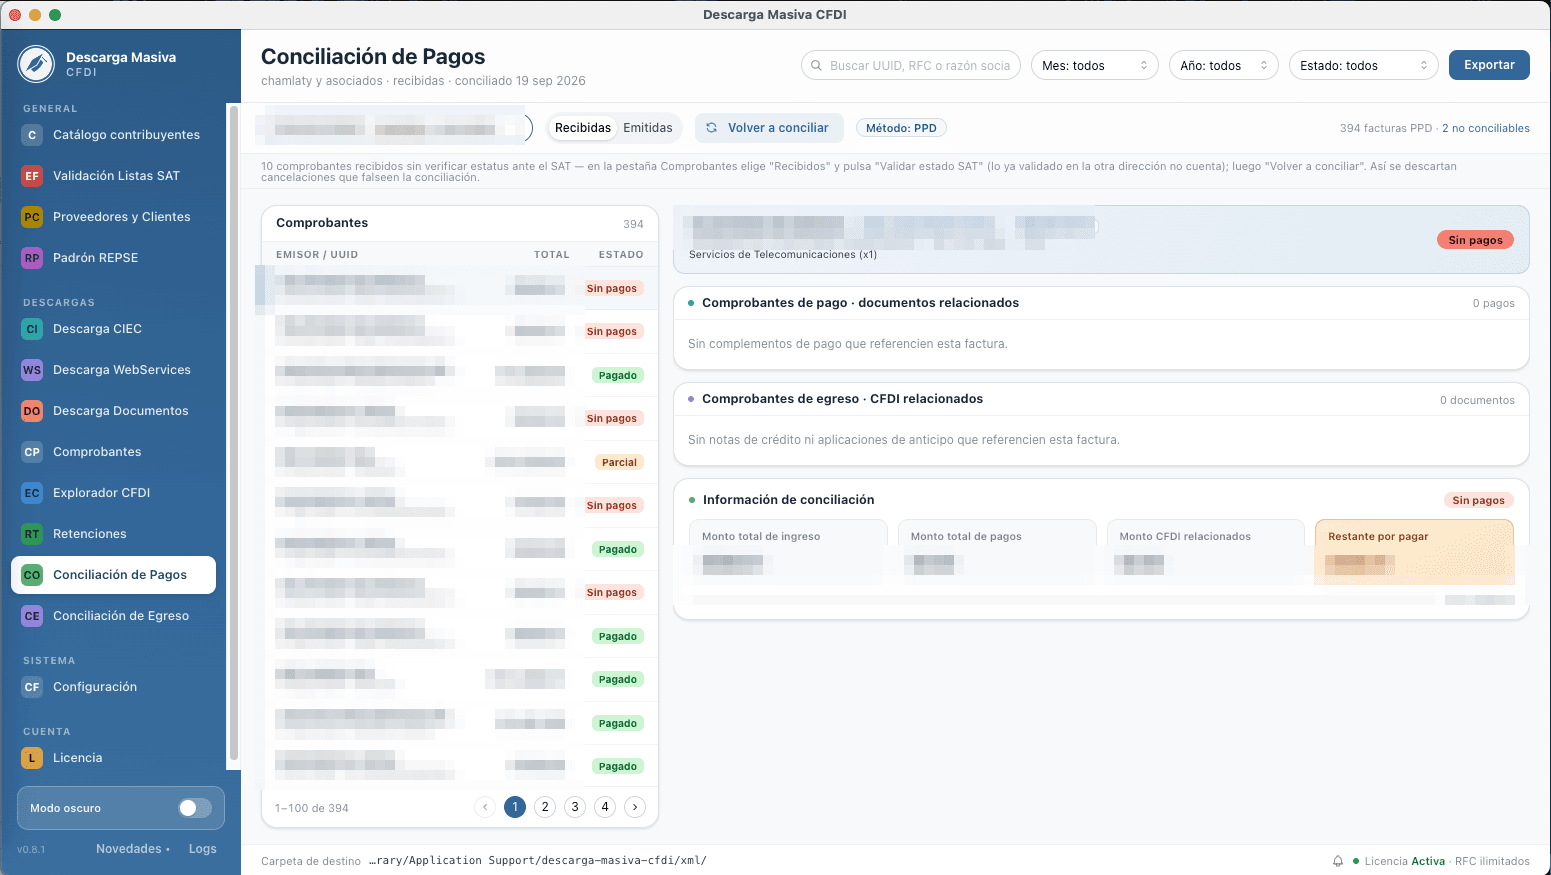Open the Conciliación de Pagos sidebar item
Image resolution: width=1551 pixels, height=875 pixels.
click(x=114, y=575)
